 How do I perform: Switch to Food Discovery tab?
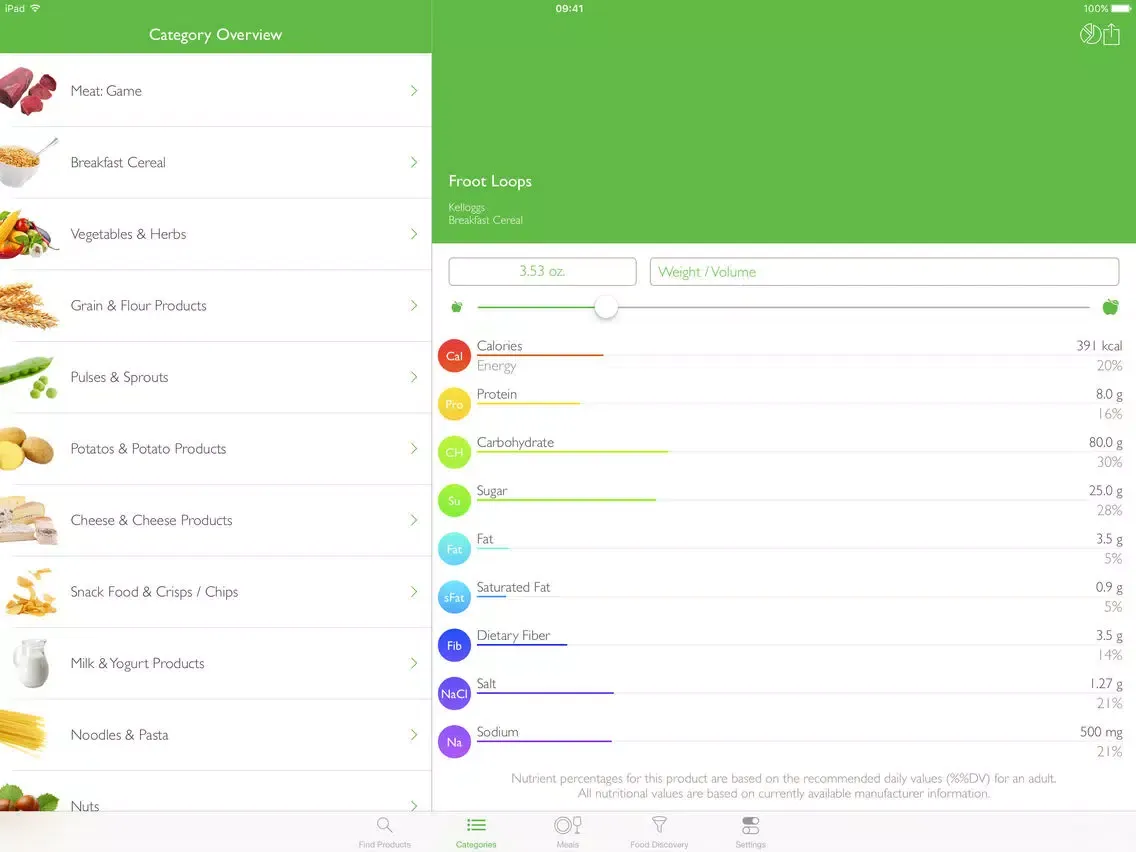coord(659,832)
